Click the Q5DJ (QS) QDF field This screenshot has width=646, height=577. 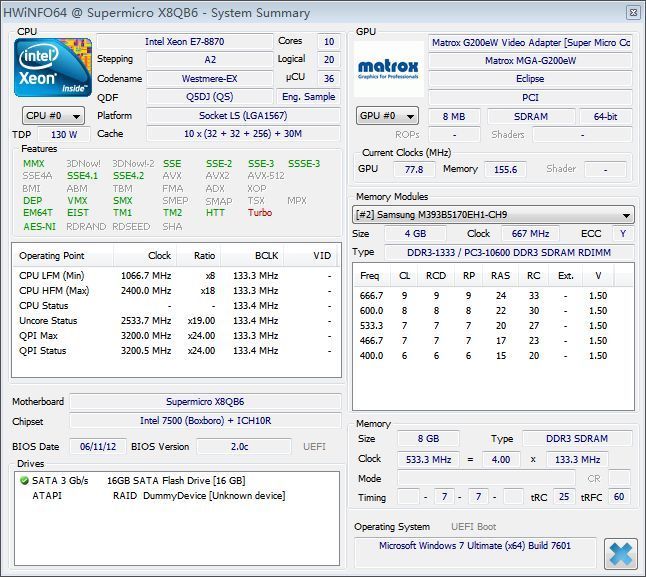point(210,97)
